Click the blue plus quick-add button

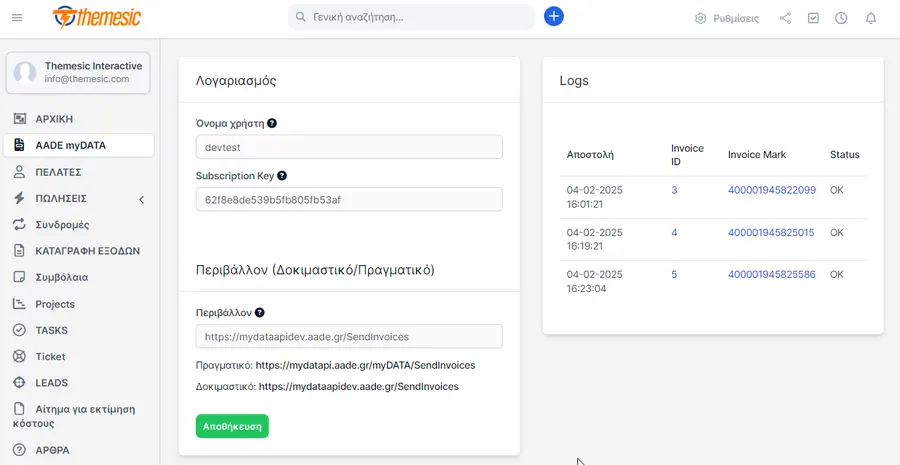(x=554, y=16)
